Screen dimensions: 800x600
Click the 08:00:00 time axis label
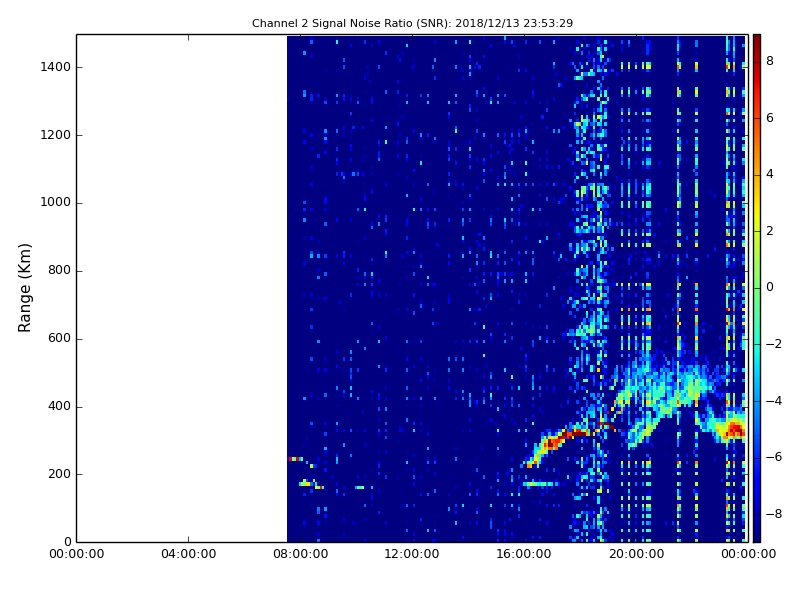(301, 554)
